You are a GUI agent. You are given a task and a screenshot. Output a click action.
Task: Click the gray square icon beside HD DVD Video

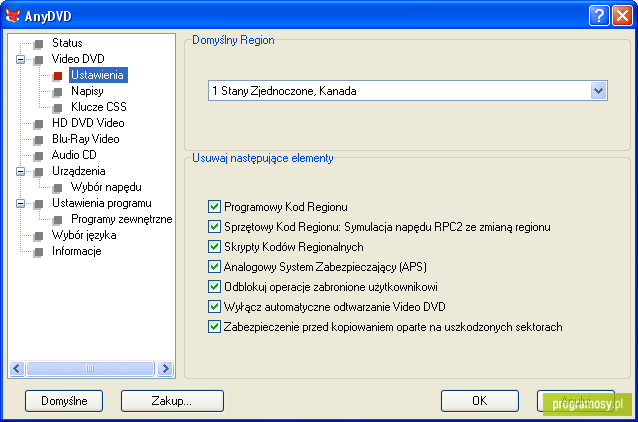(39, 124)
